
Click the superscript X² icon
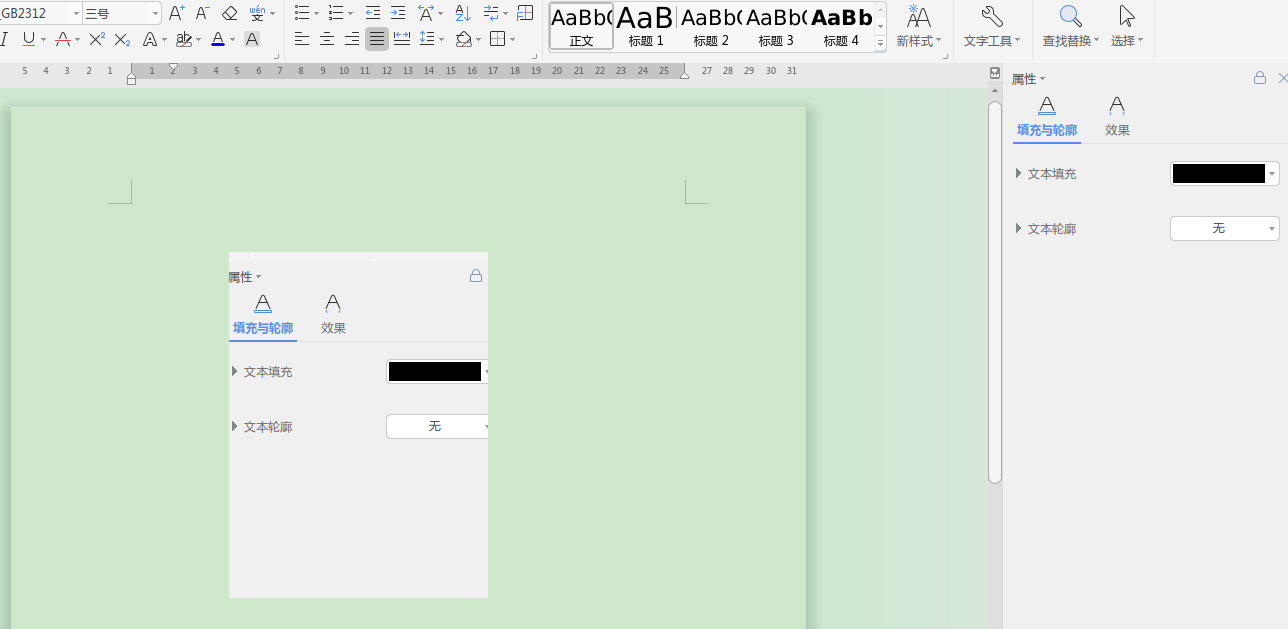coord(97,39)
